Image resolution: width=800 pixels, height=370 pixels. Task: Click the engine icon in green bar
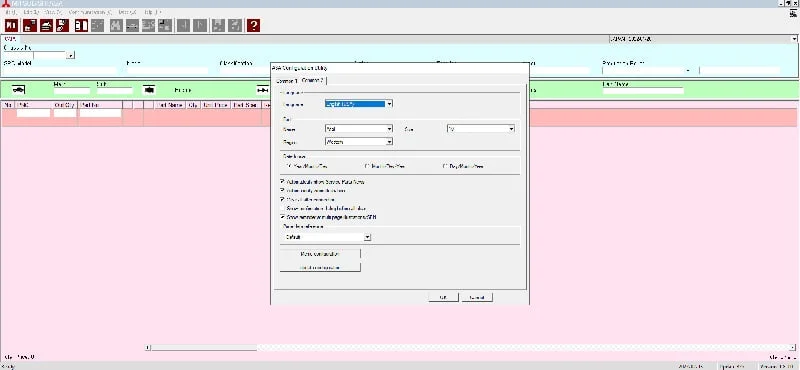pos(149,90)
